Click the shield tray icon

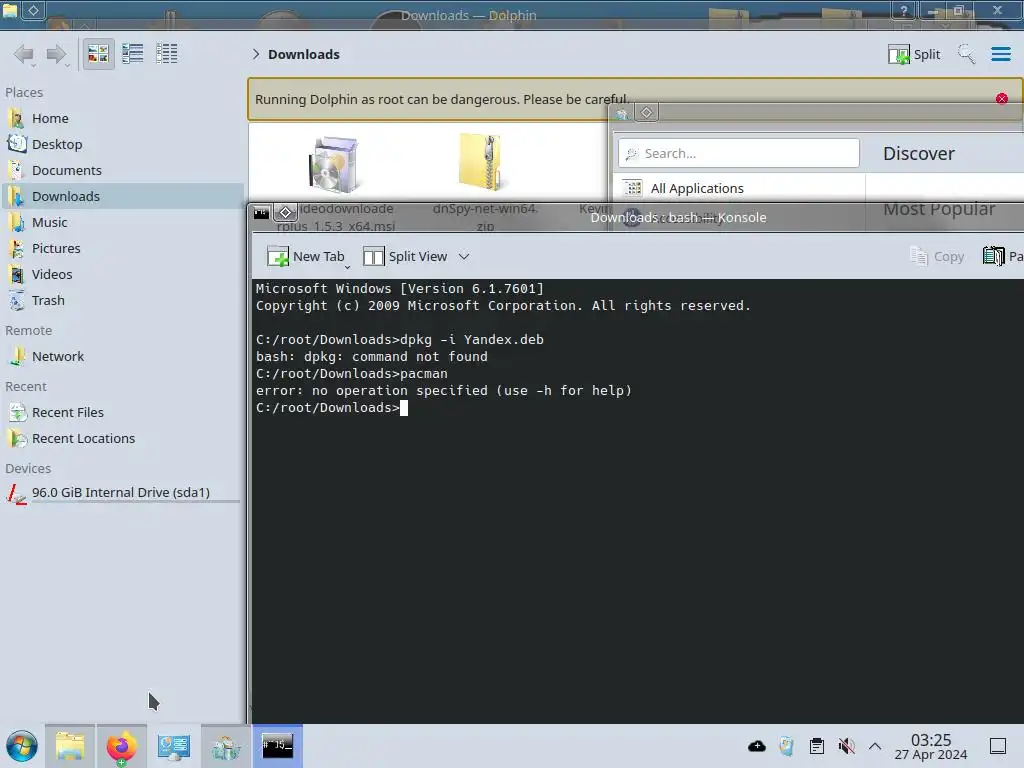787,746
